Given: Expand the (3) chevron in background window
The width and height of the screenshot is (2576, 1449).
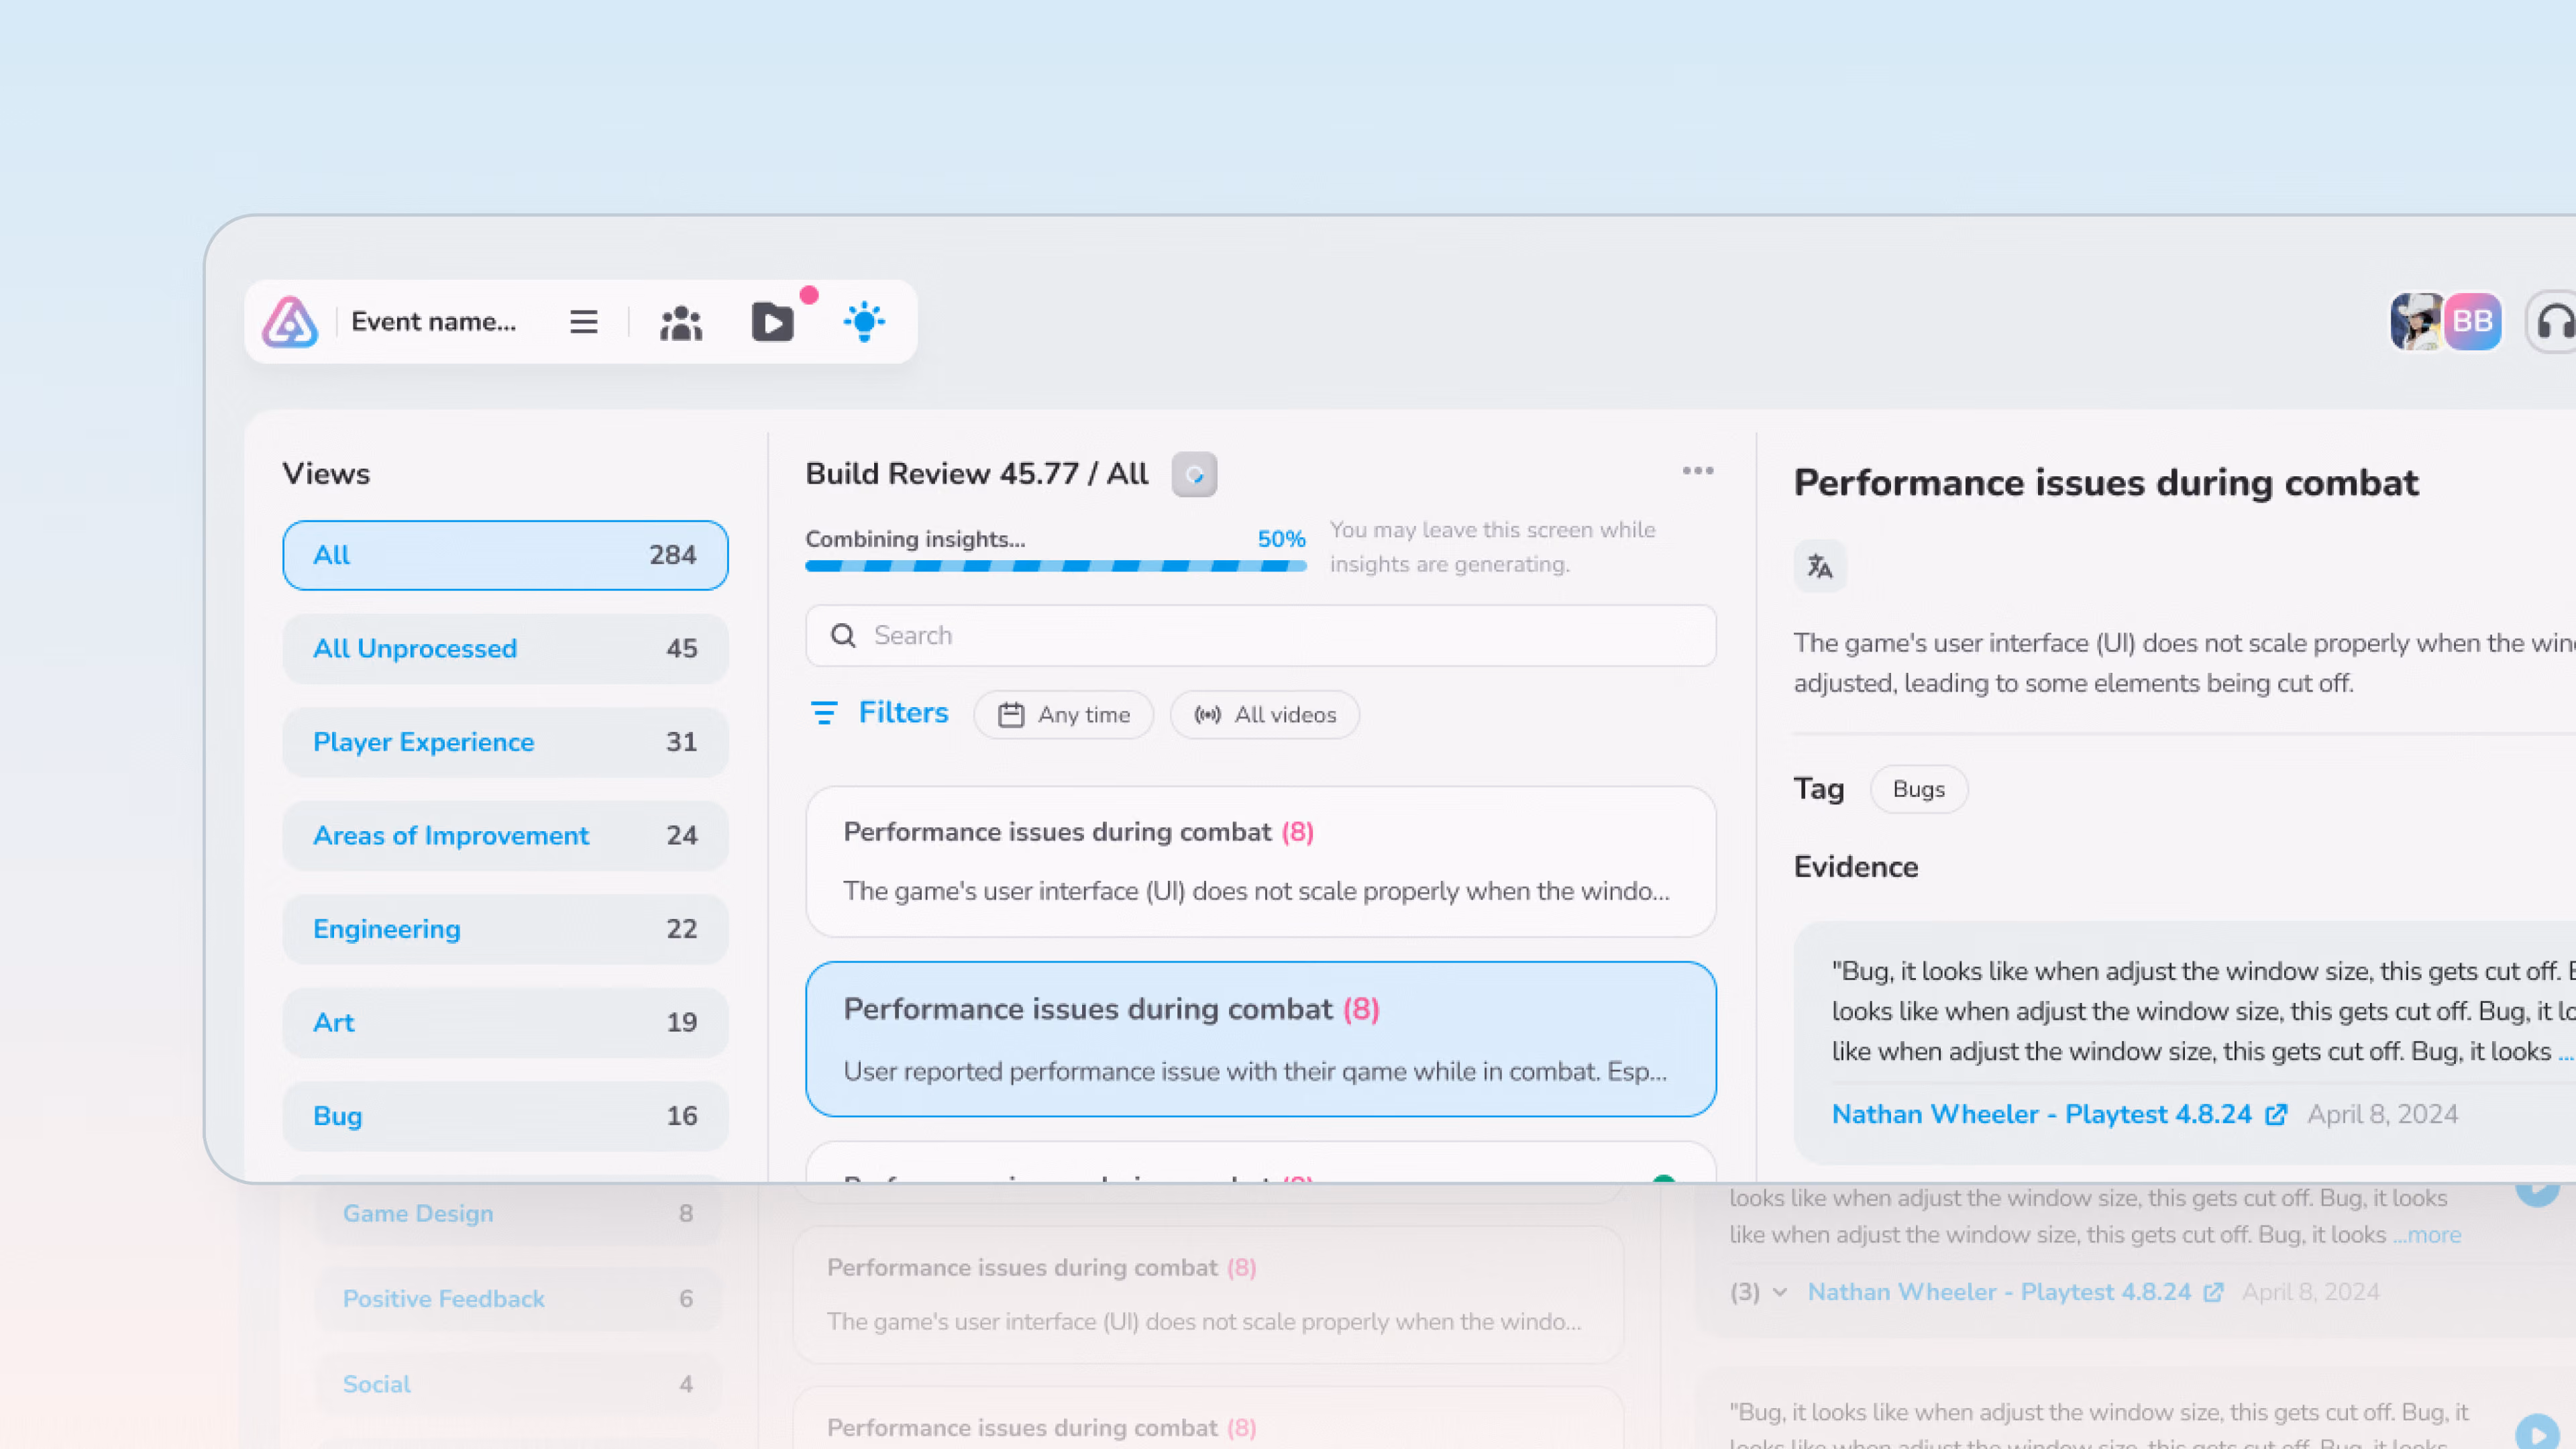Looking at the screenshot, I should click(1779, 1292).
